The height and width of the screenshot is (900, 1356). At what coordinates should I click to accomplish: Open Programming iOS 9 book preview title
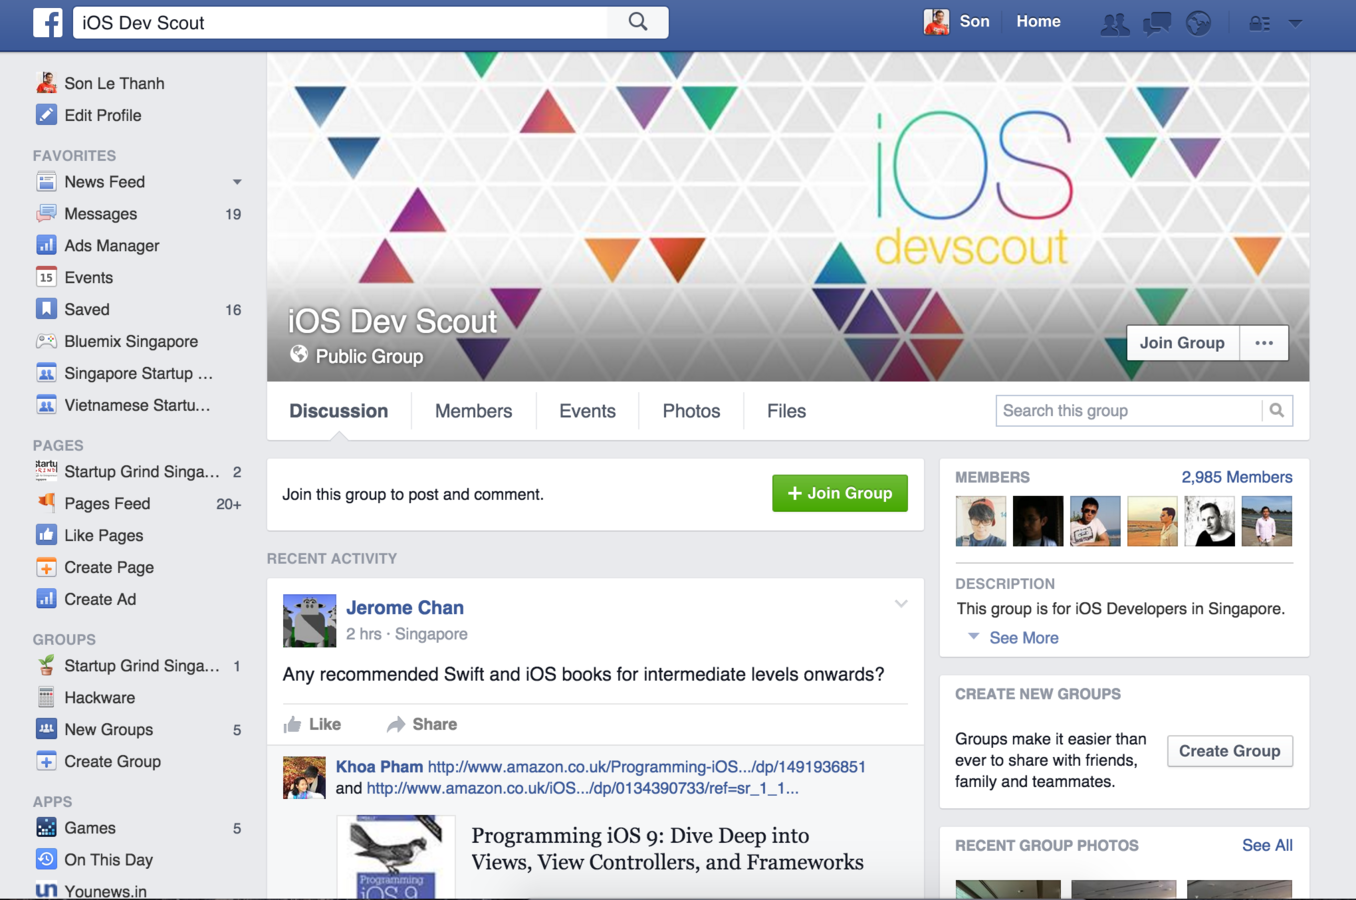pos(667,849)
